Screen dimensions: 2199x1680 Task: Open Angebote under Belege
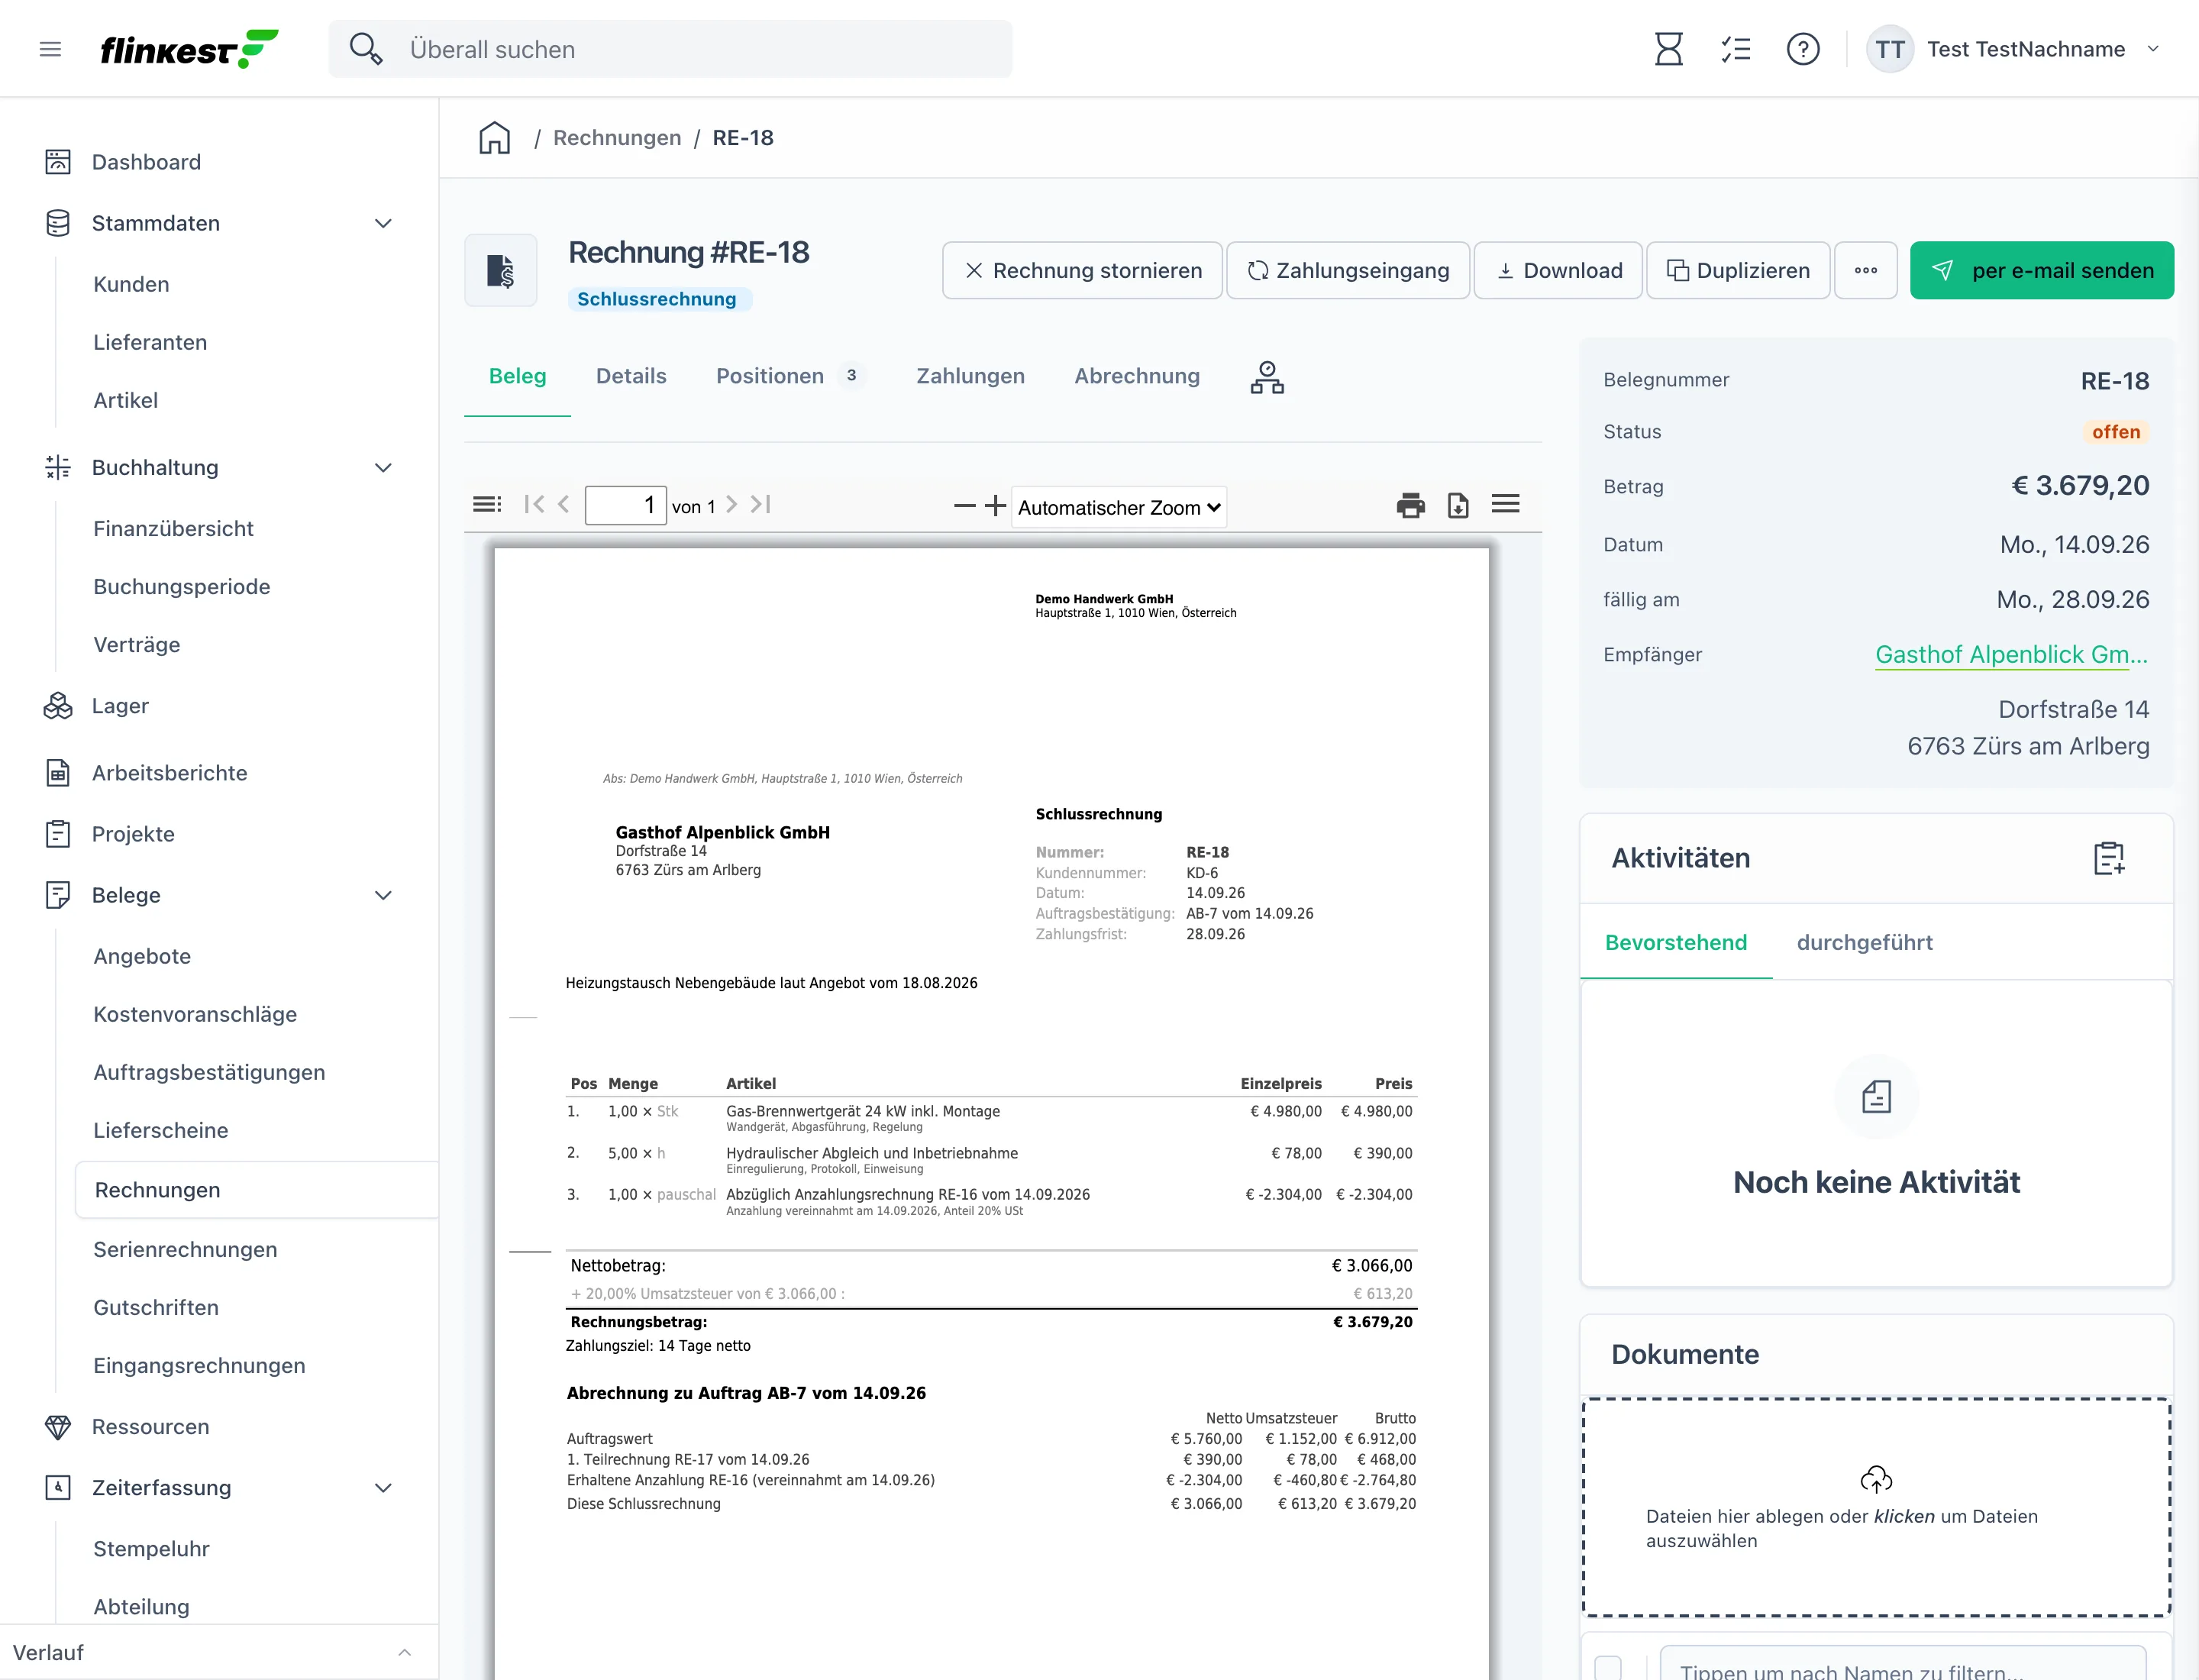click(142, 956)
